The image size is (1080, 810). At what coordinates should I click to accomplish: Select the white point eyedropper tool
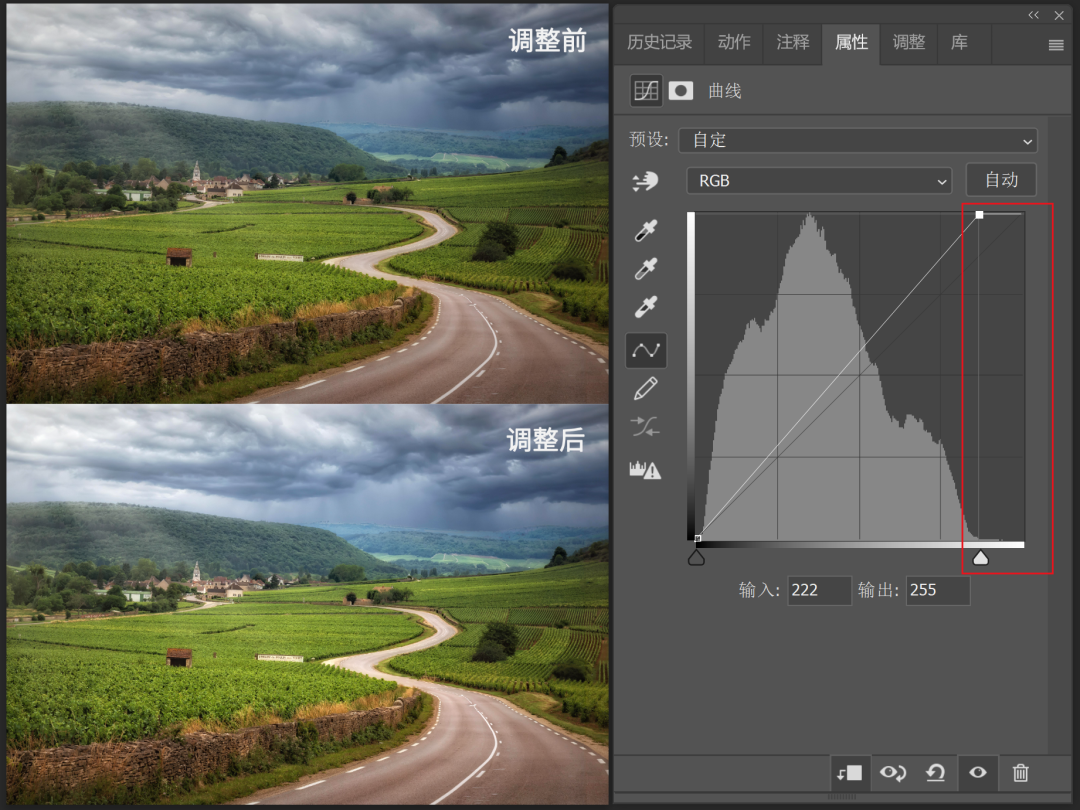click(x=646, y=307)
